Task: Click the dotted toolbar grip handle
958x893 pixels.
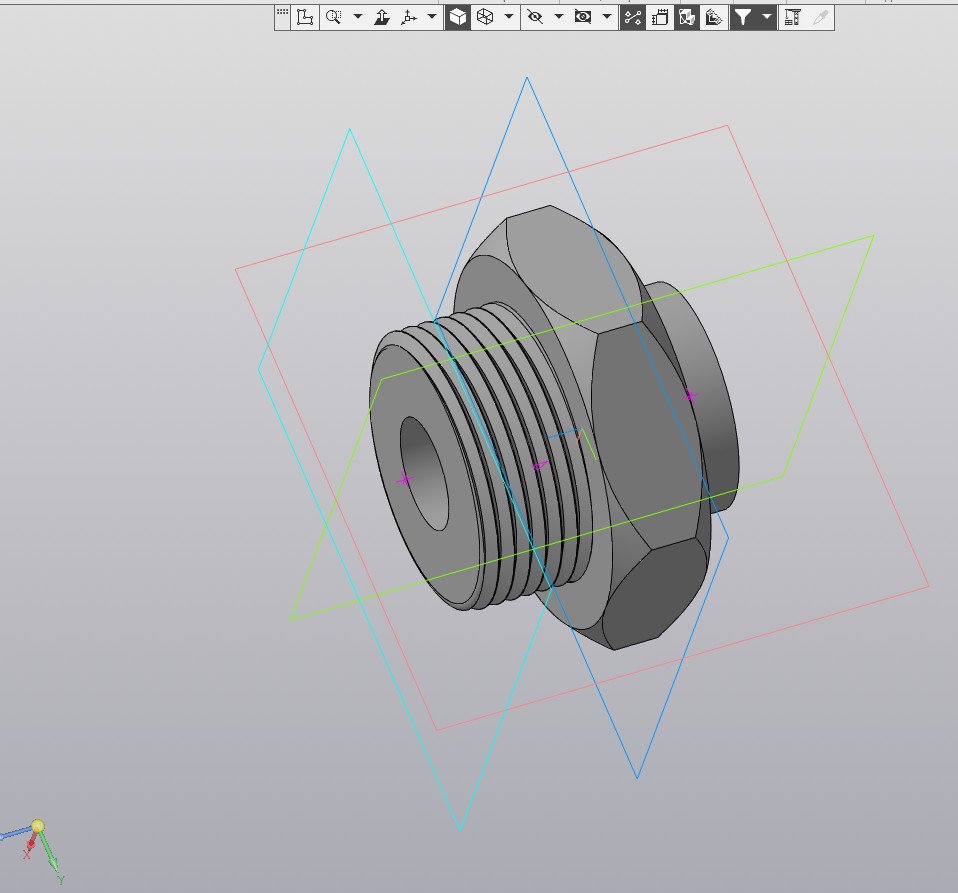Action: pyautogui.click(x=282, y=14)
